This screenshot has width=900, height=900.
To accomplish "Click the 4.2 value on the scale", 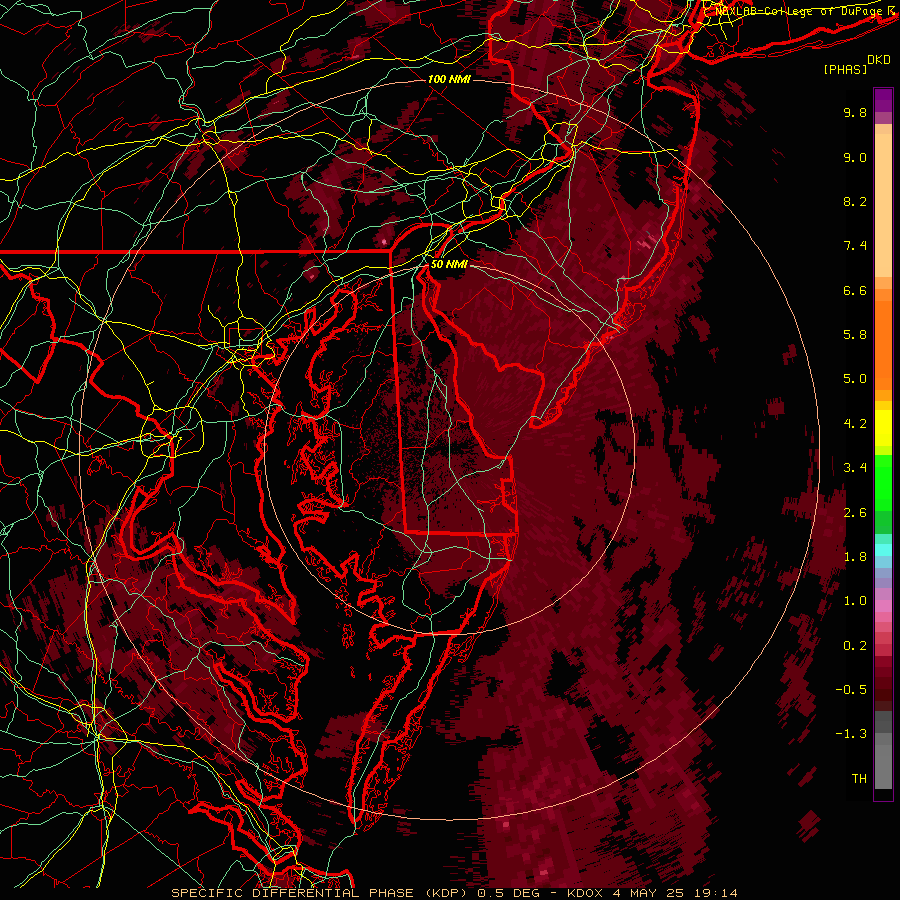I will click(x=855, y=424).
